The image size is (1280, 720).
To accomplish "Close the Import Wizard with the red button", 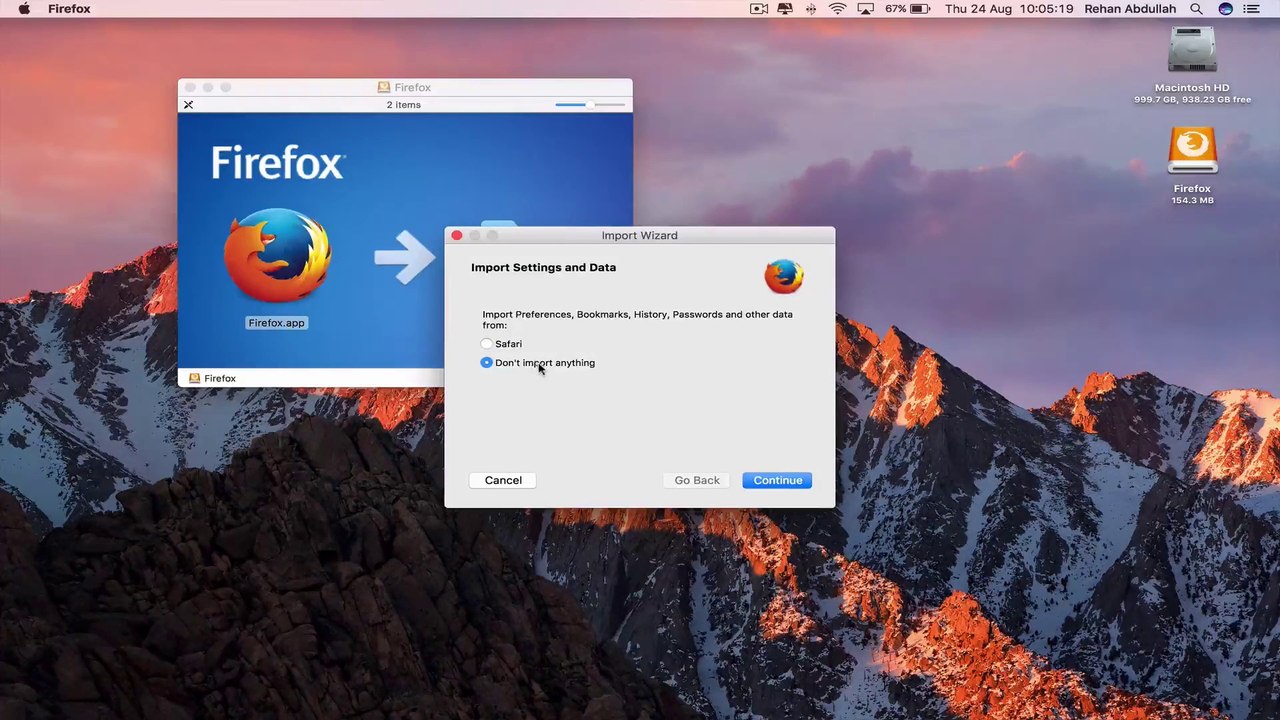I will 457,236.
